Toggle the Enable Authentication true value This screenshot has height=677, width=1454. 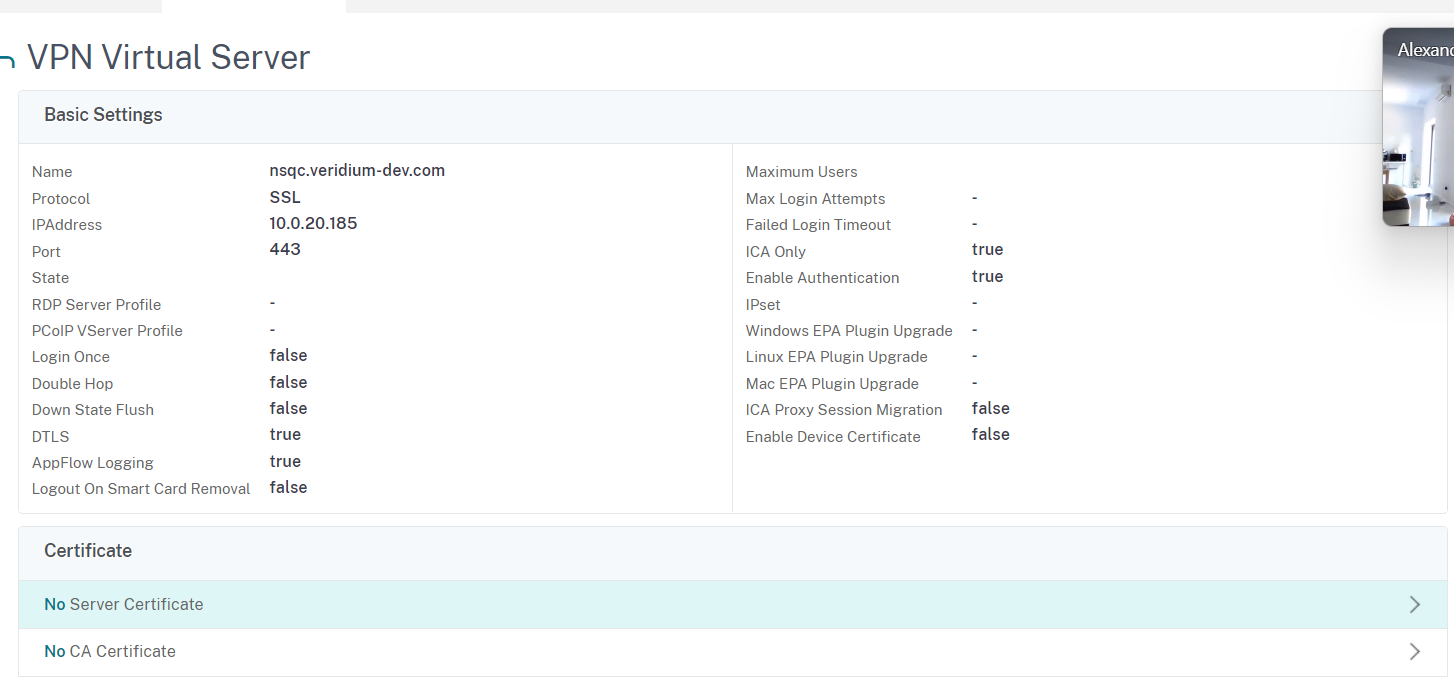click(x=987, y=276)
